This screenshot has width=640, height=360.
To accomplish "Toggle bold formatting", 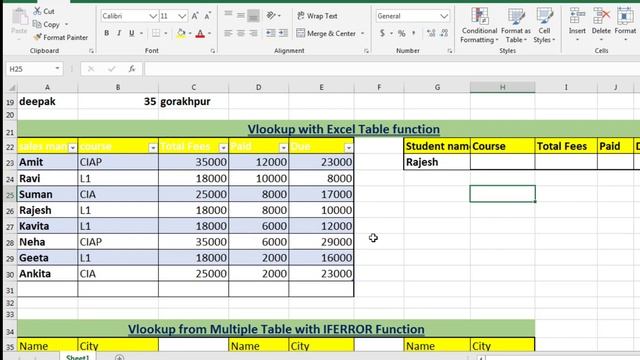I will [107, 33].
